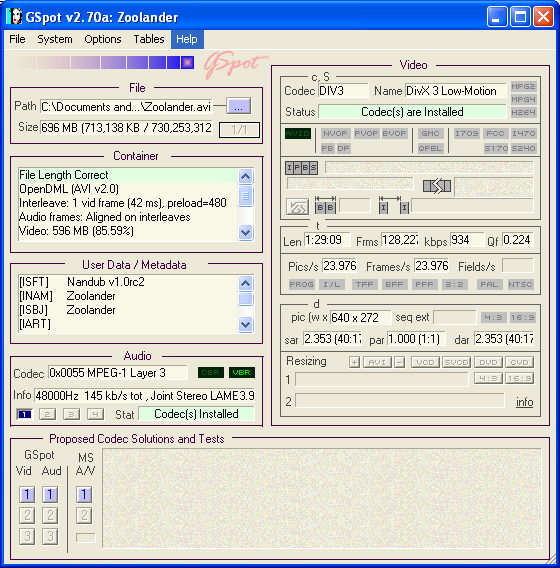Click the Resizing DVD button
This screenshot has width=560, height=568.
coord(488,362)
